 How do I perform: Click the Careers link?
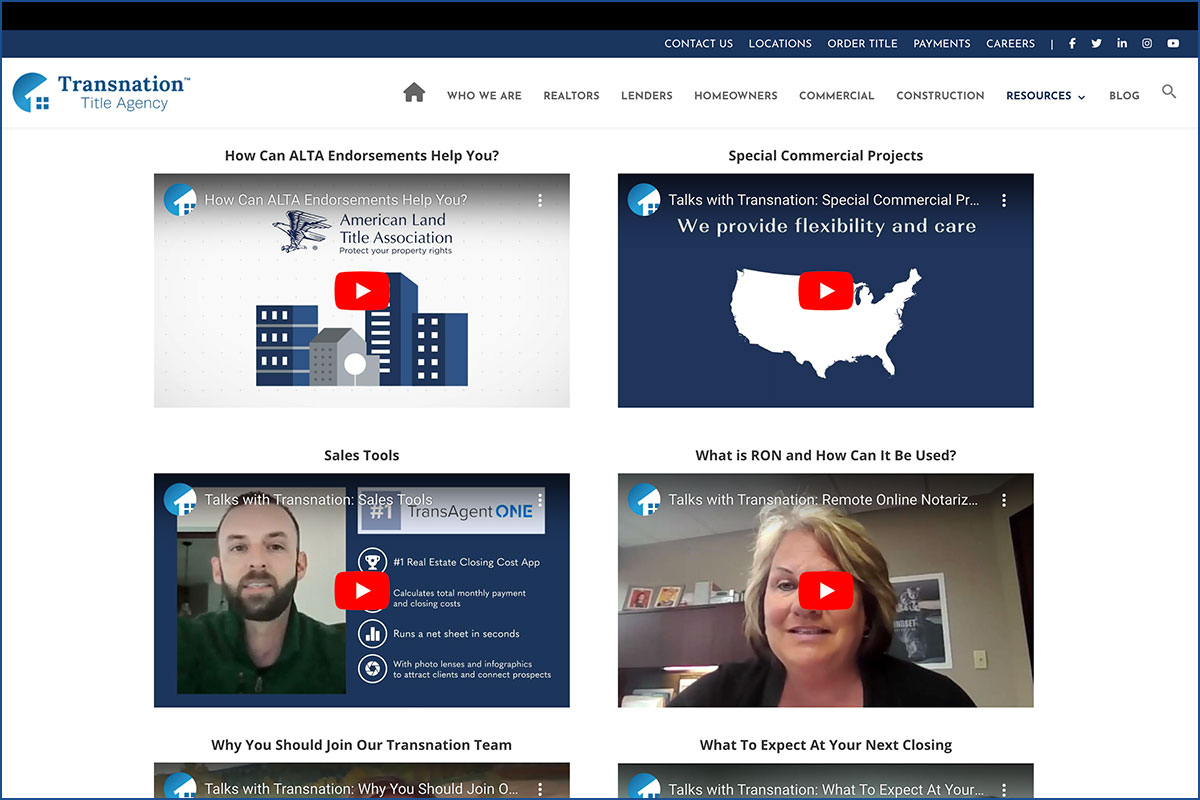[x=1010, y=44]
